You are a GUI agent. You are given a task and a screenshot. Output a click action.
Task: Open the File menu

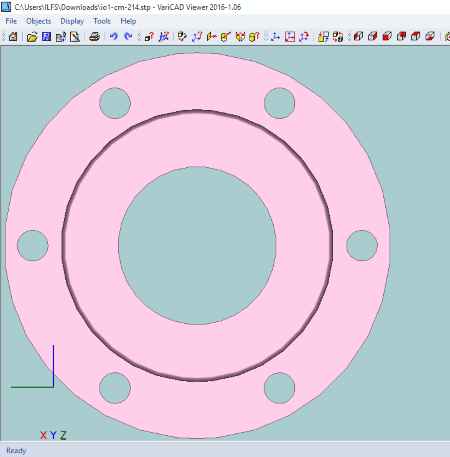[11, 21]
